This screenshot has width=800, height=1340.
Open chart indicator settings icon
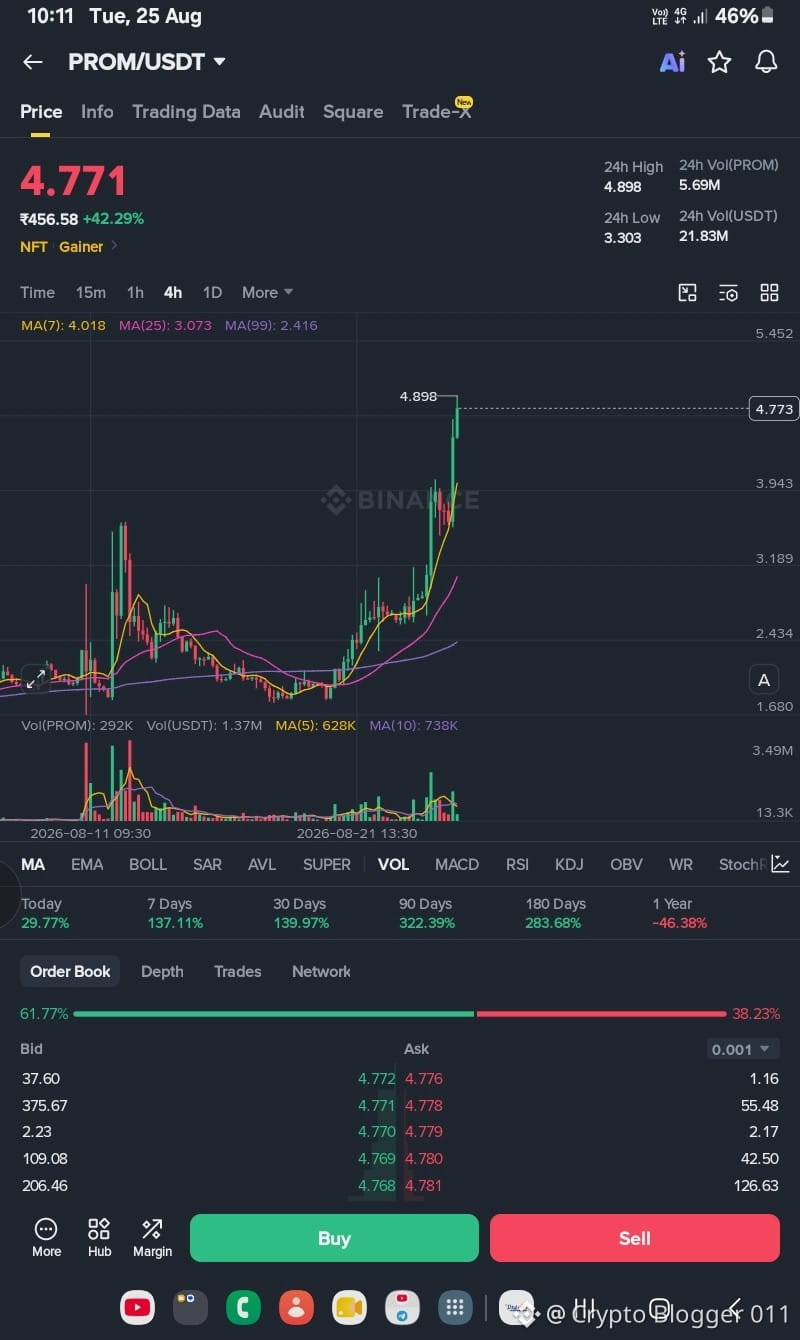(728, 292)
